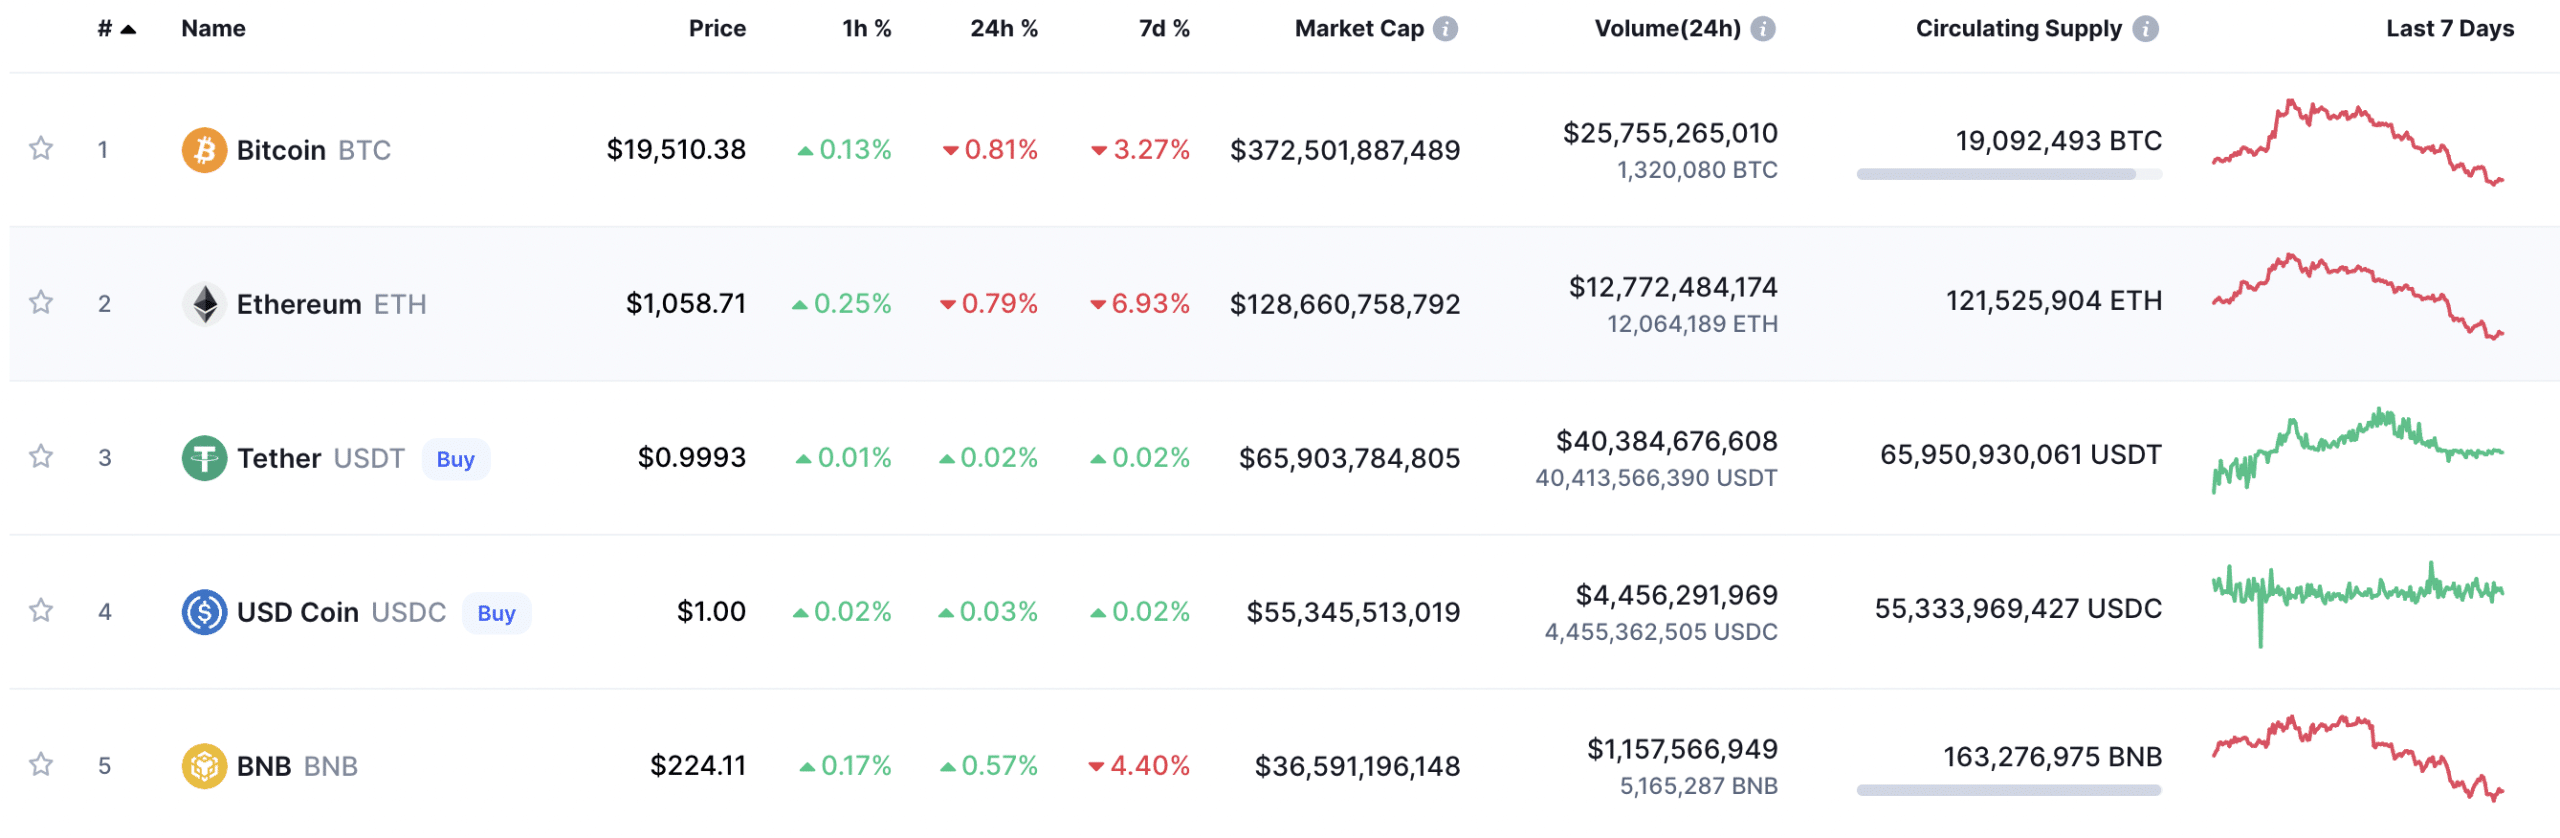This screenshot has height=838, width=2560.
Task: Open Bitcoin's 7-day price chart
Action: tap(2357, 143)
